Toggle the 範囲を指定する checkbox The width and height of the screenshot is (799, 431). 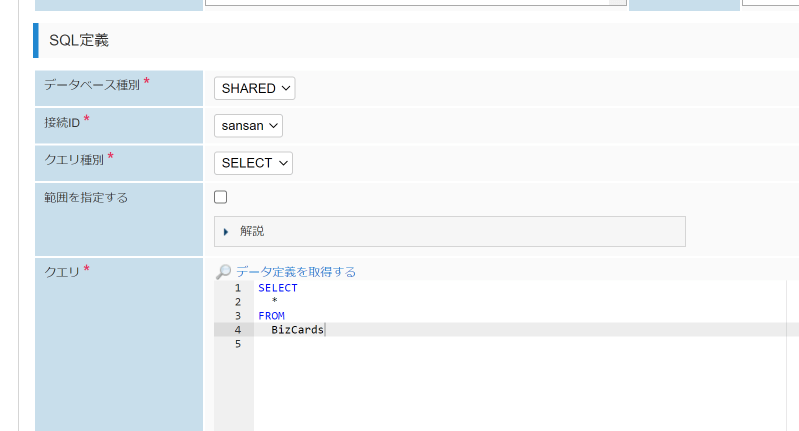(x=221, y=197)
